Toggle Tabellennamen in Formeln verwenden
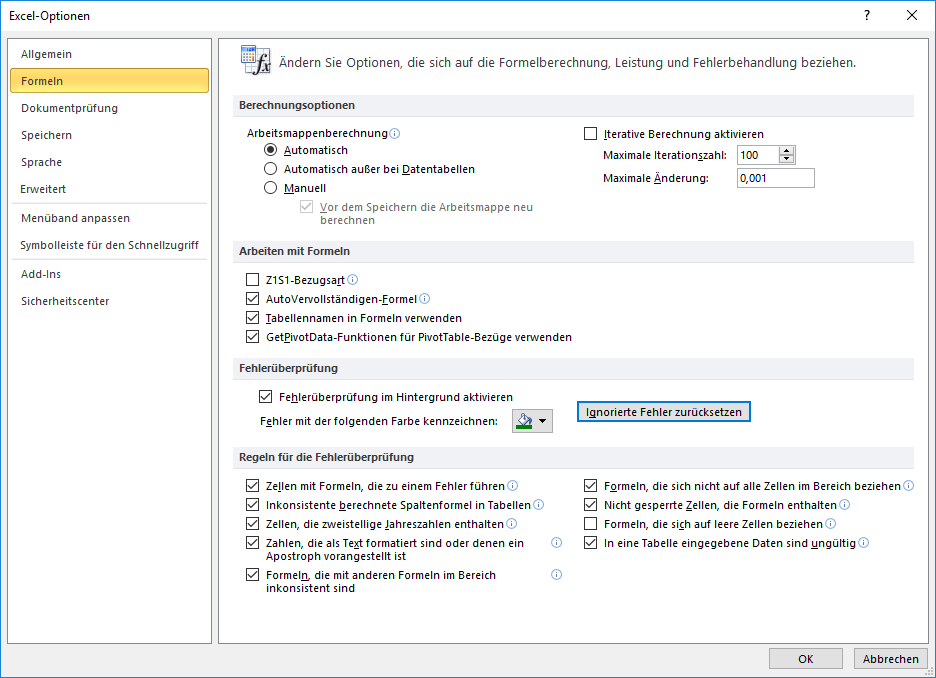This screenshot has width=936, height=678. pyautogui.click(x=253, y=318)
